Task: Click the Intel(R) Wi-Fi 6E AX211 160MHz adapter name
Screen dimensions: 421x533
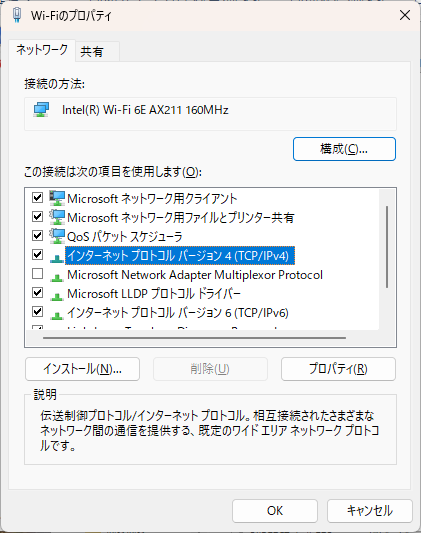Action: pyautogui.click(x=145, y=110)
